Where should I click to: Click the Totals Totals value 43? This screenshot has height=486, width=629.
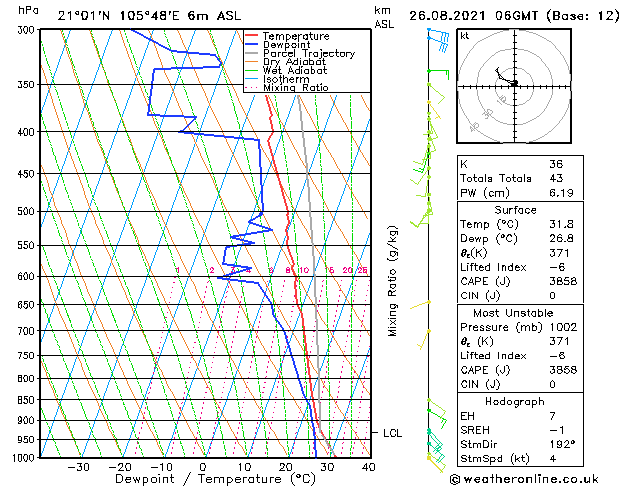tap(556, 178)
